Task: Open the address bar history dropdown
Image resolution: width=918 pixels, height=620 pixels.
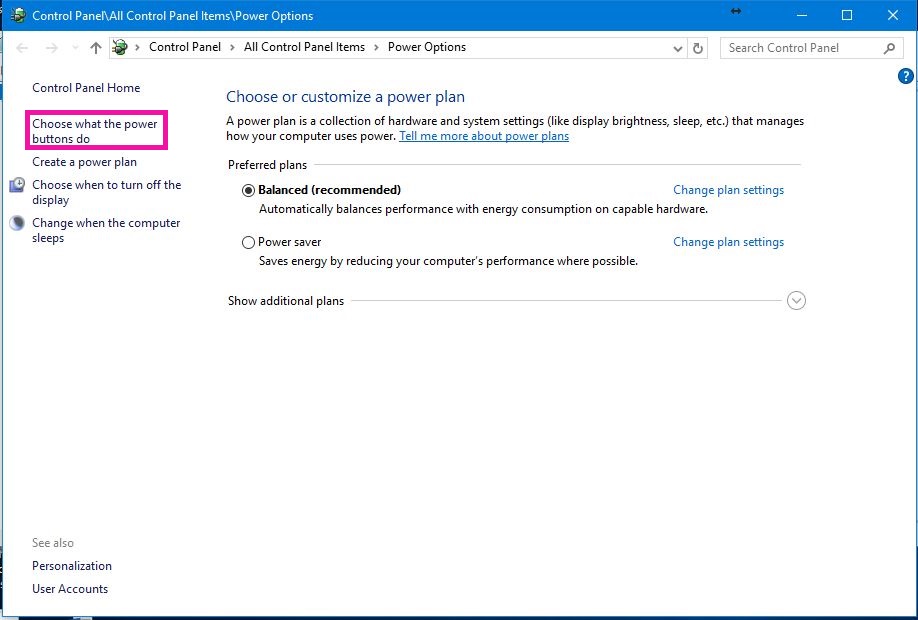Action: pyautogui.click(x=678, y=48)
